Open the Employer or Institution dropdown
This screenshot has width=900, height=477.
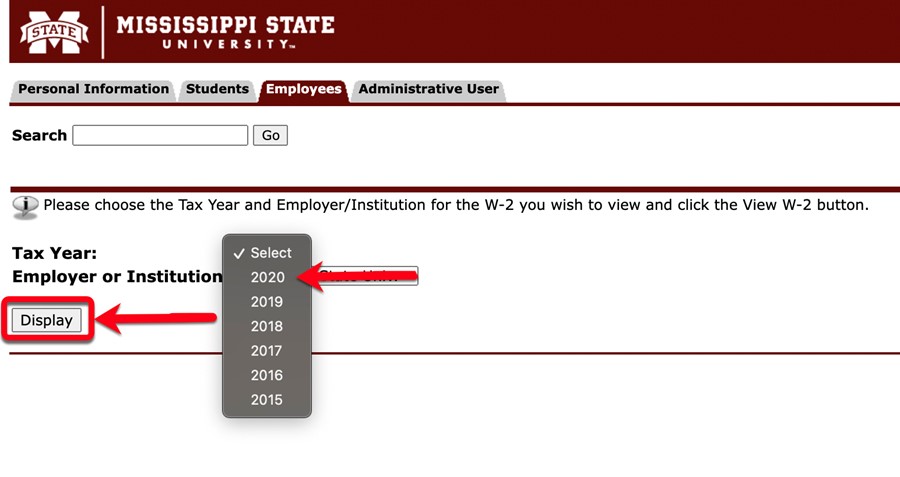click(365, 276)
